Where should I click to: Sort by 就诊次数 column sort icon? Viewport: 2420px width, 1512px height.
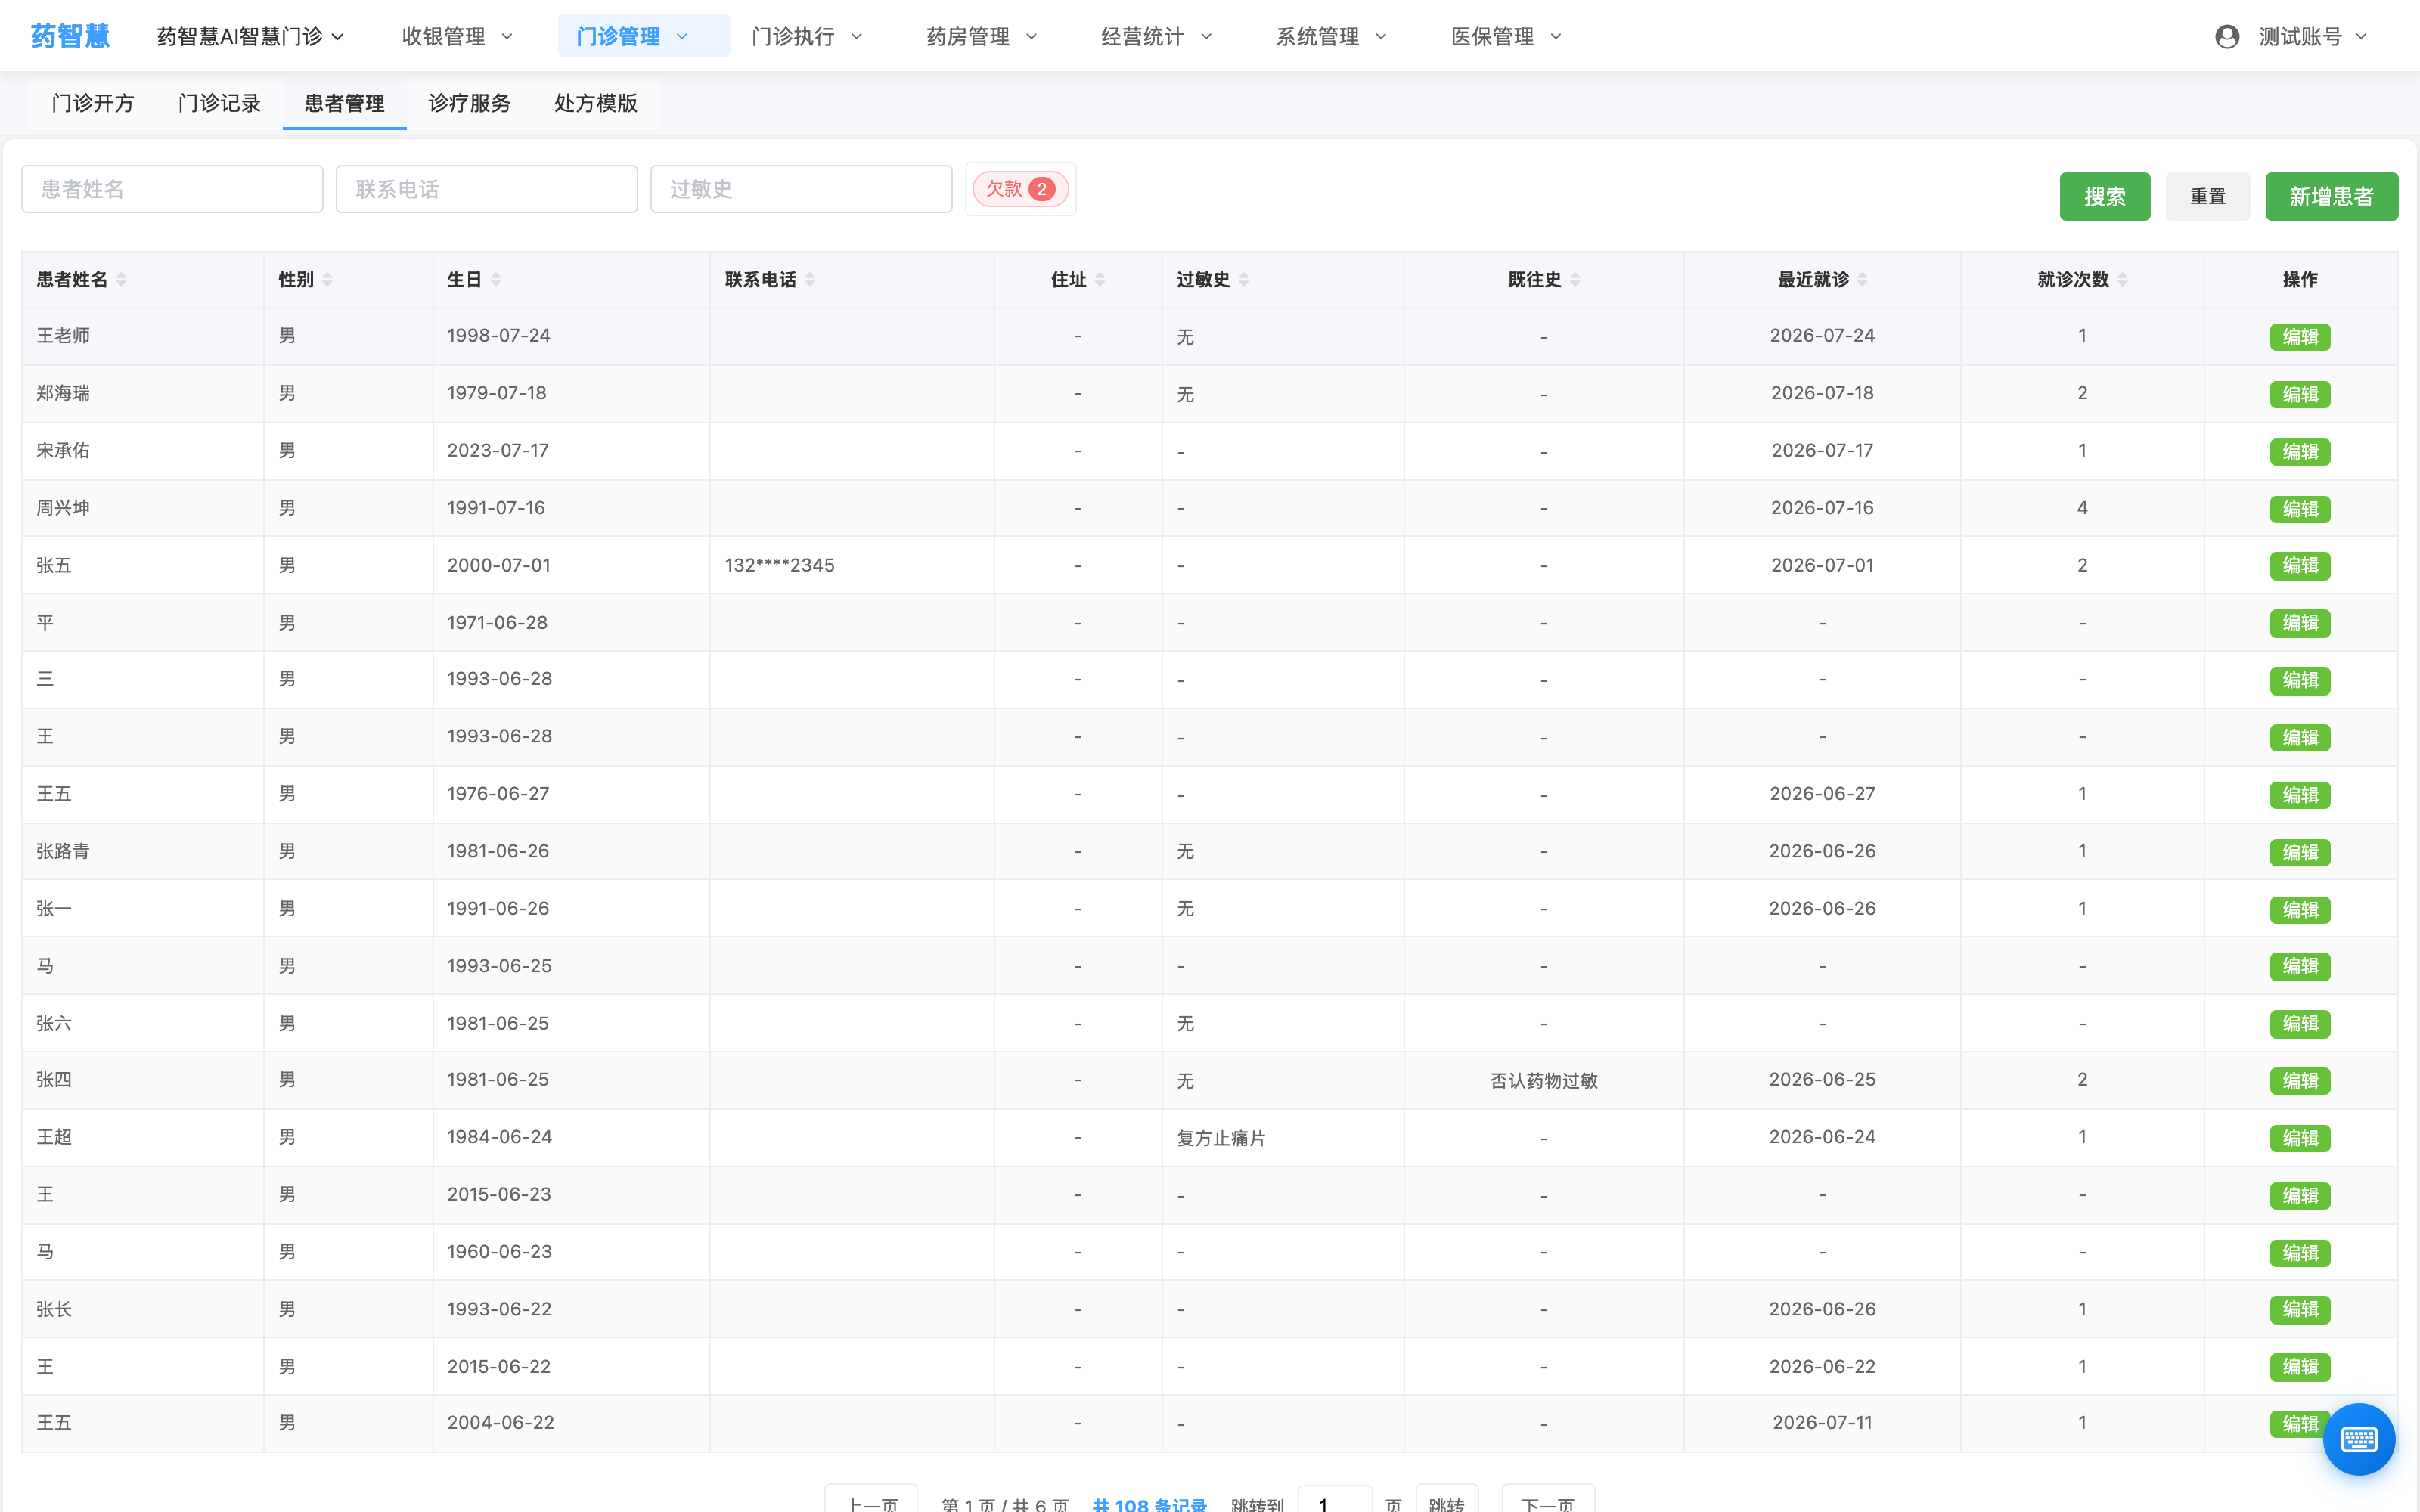coord(2122,280)
